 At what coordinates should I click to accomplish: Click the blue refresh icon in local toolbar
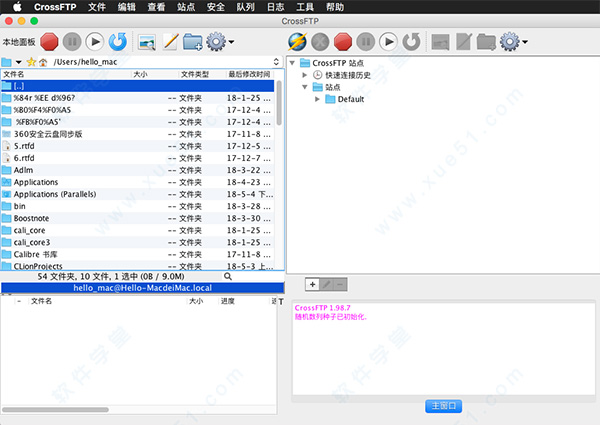(117, 42)
